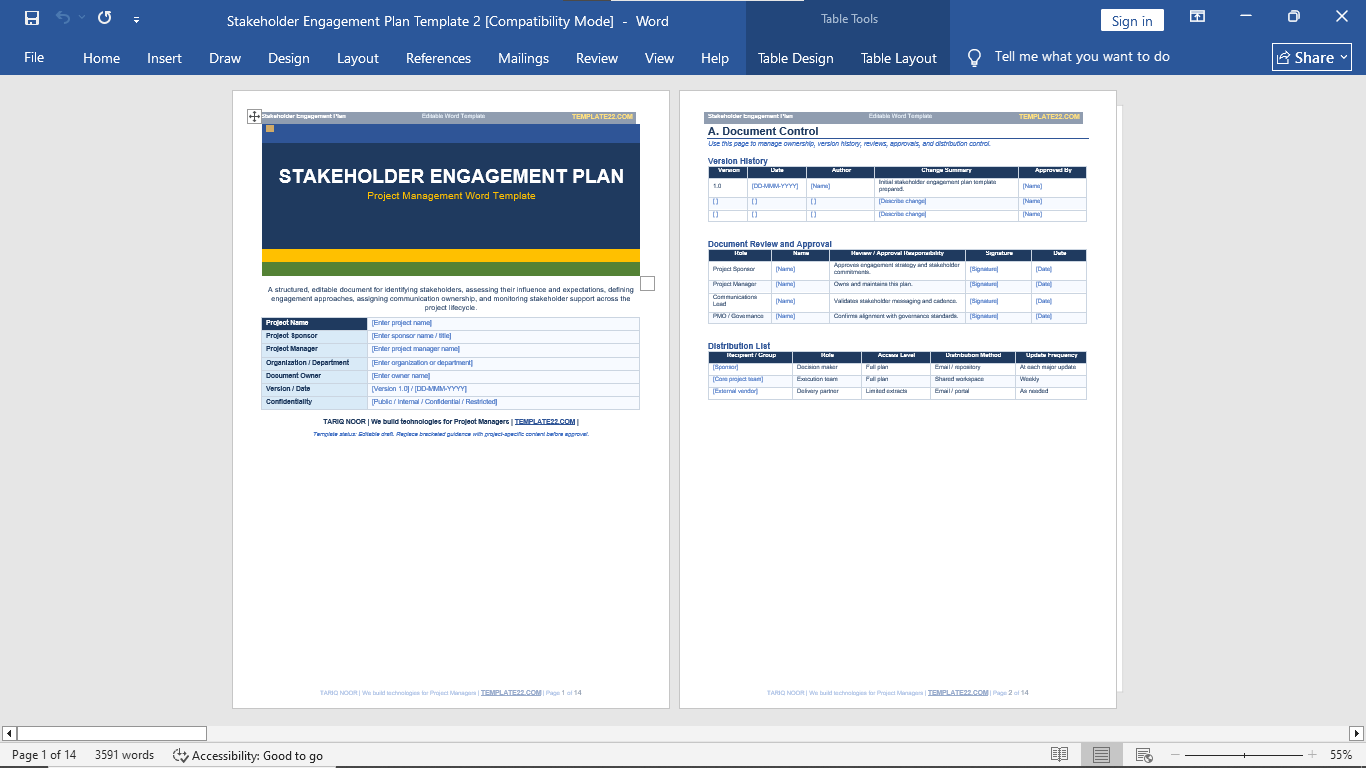Switch to Print Layout view
The width and height of the screenshot is (1366, 768).
(x=1101, y=755)
